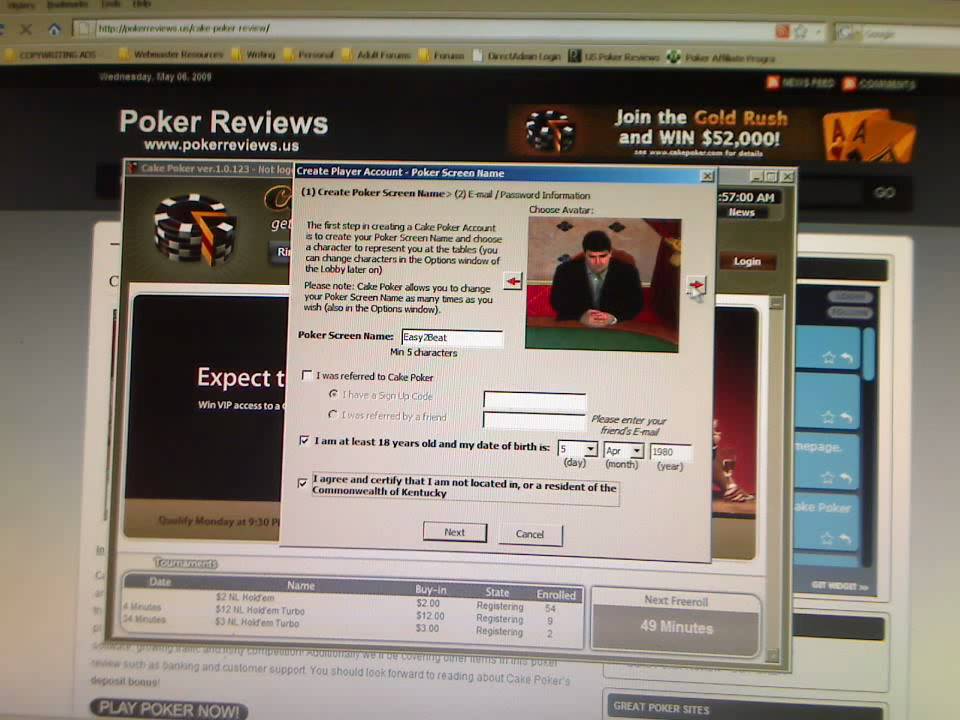Check the I was referred to Cake Poker box
Viewport: 960px width, 720px height.
pos(307,375)
